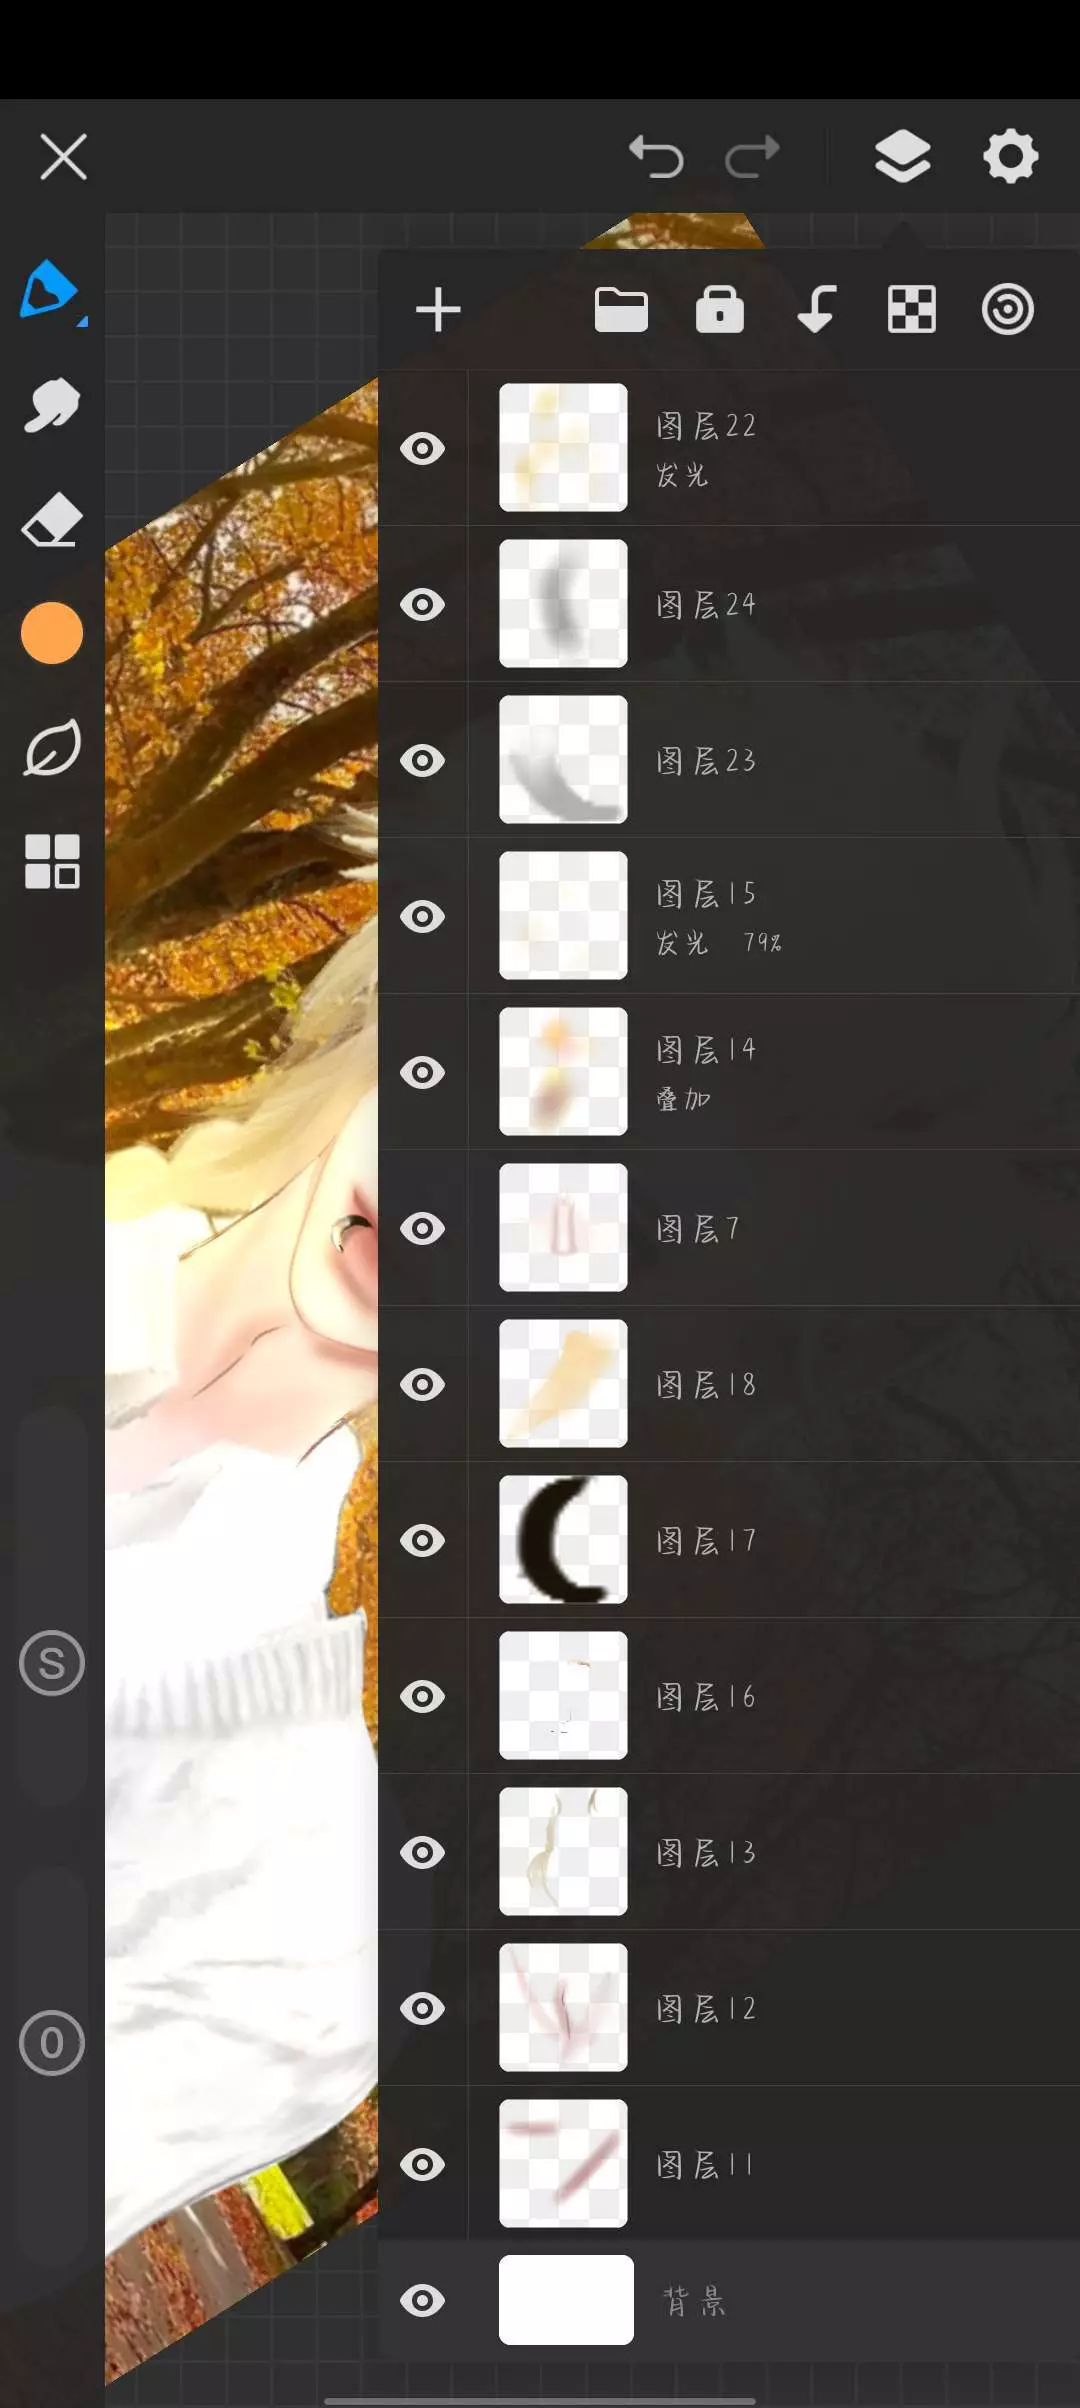Add a new layer with plus button
The height and width of the screenshot is (2408, 1080).
(438, 309)
